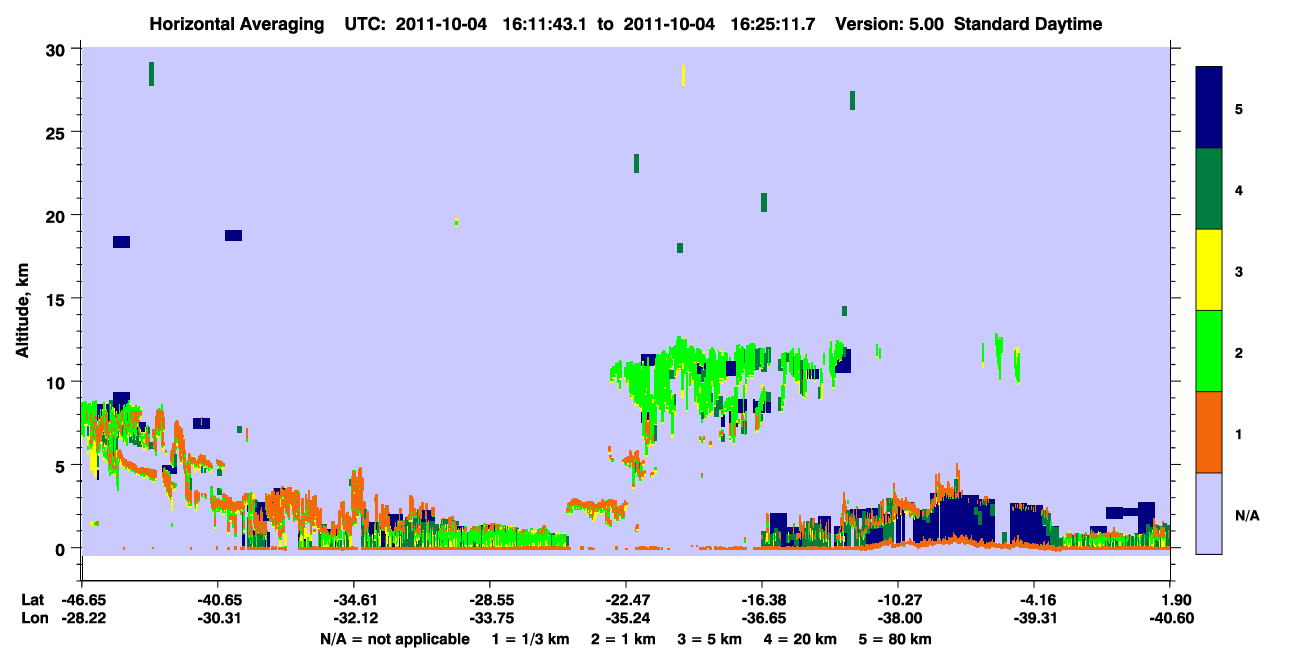Click the '1 = 1/3 km' legend text

click(x=532, y=639)
